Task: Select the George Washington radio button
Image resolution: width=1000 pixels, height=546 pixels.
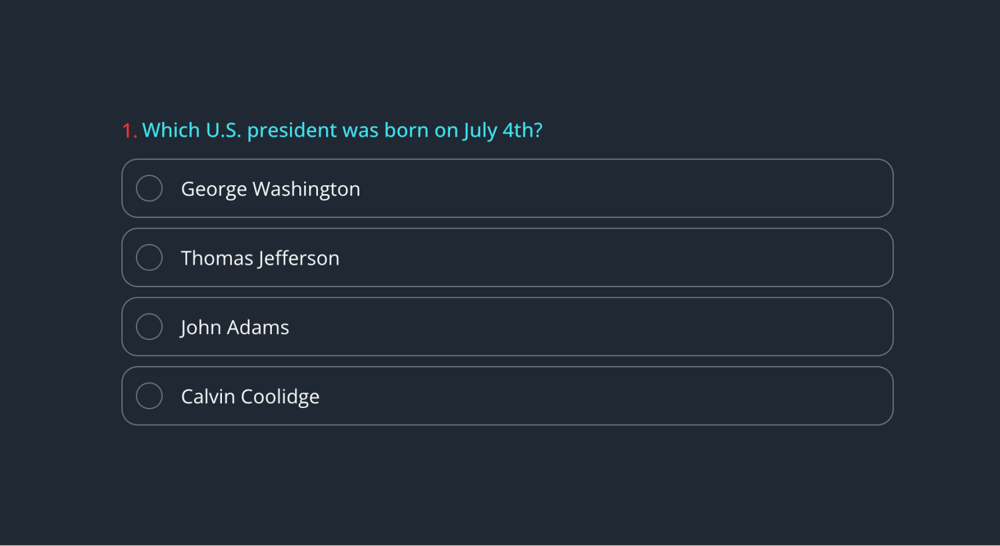Action: [149, 188]
